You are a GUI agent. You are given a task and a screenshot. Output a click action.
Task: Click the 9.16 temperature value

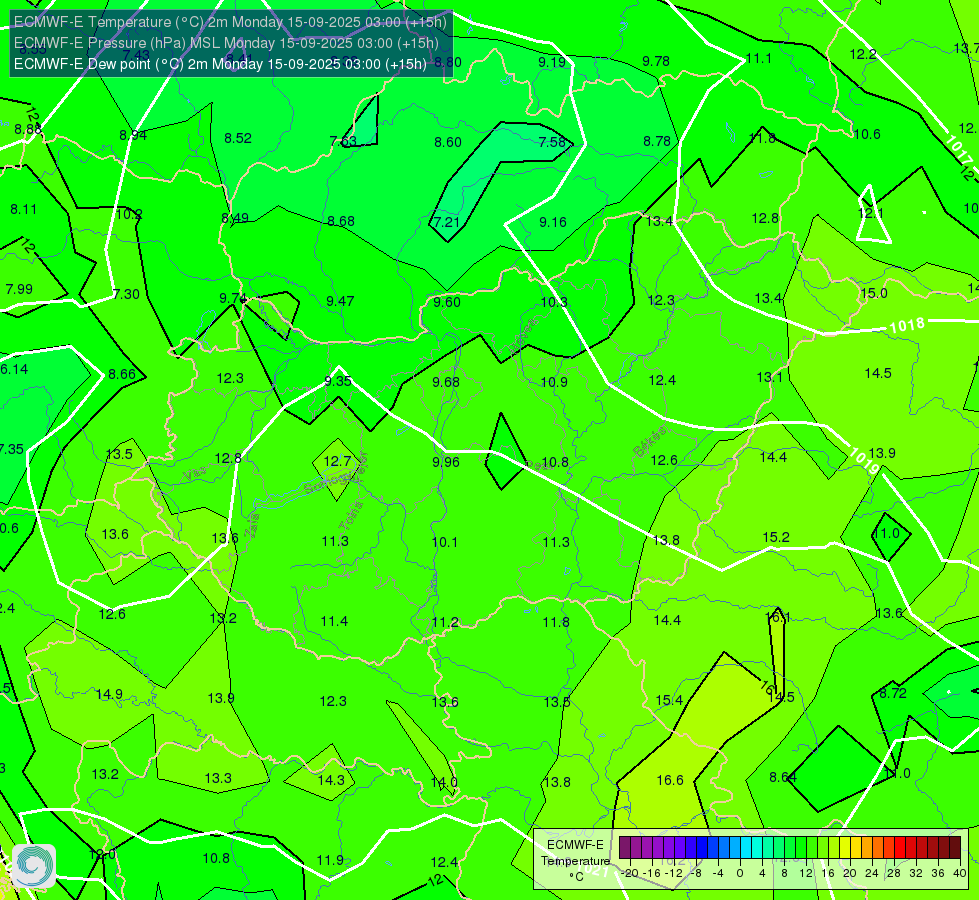tap(553, 222)
